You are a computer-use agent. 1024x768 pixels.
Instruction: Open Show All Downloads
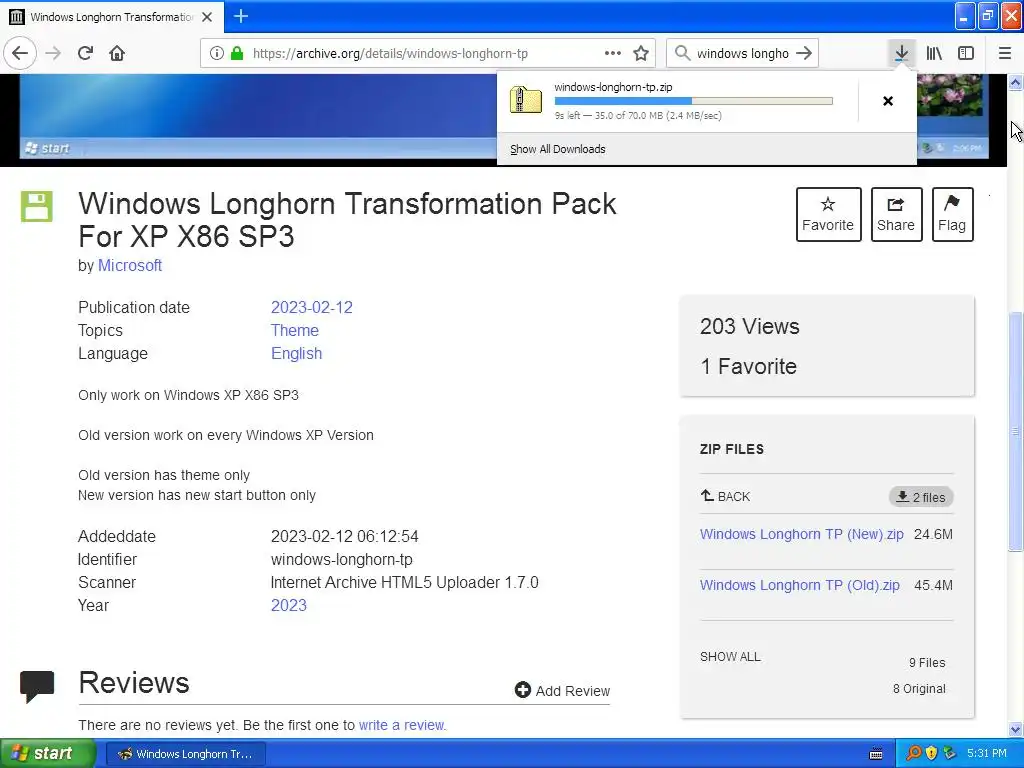pos(558,149)
